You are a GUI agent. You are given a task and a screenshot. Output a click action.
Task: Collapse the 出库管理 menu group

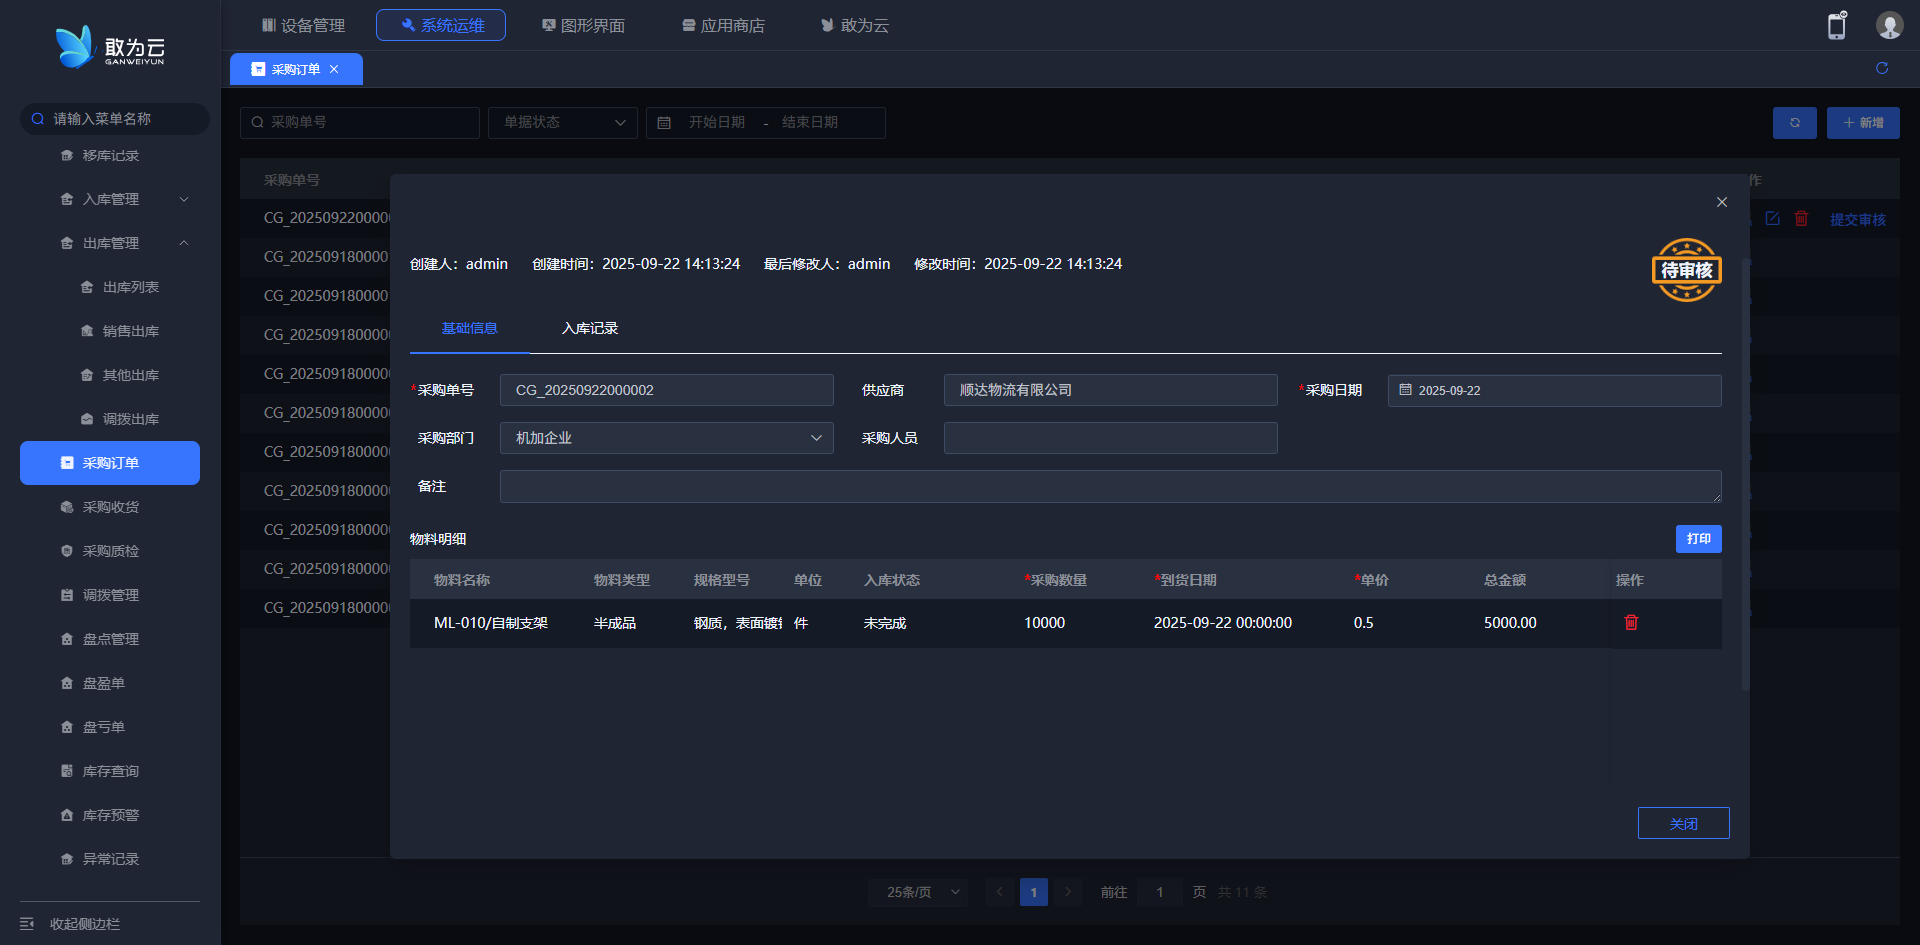click(x=183, y=243)
